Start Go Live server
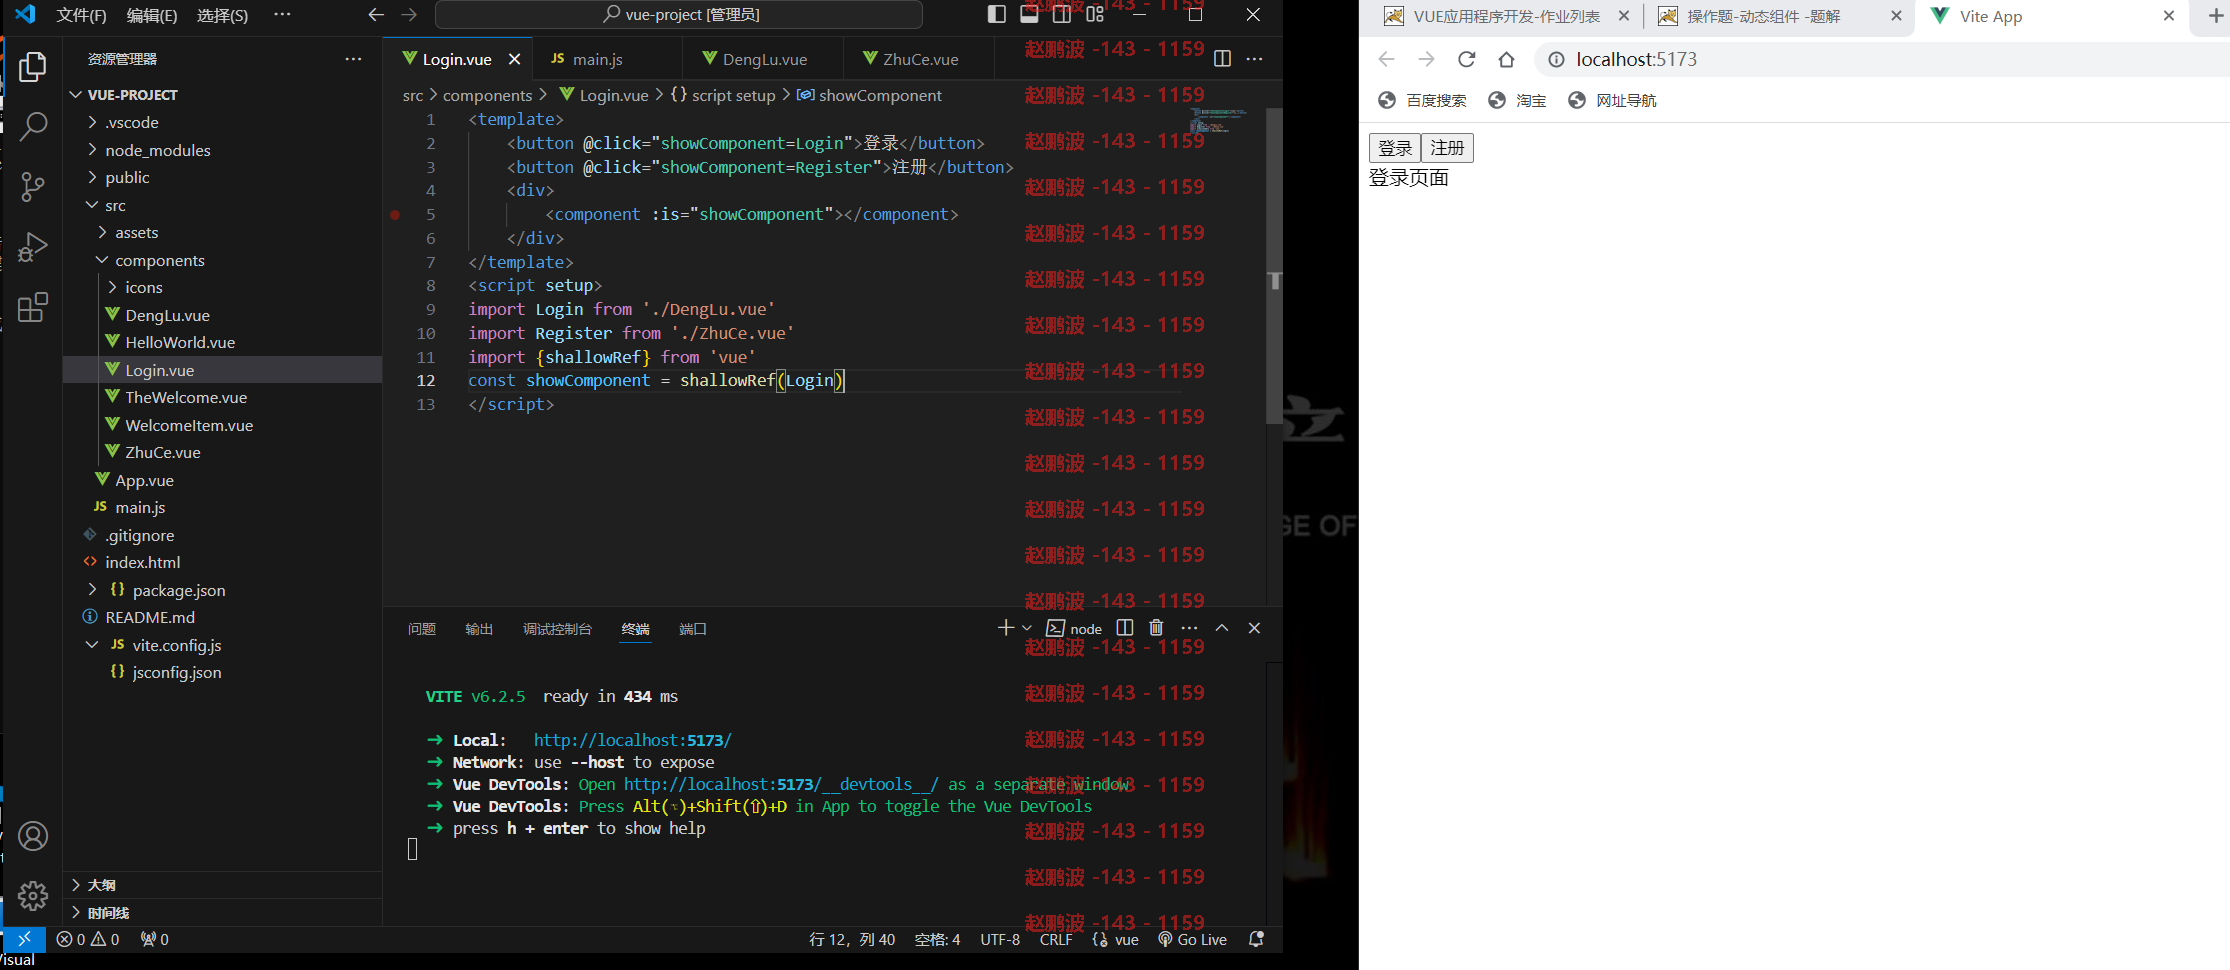The width and height of the screenshot is (2230, 970). click(1192, 939)
